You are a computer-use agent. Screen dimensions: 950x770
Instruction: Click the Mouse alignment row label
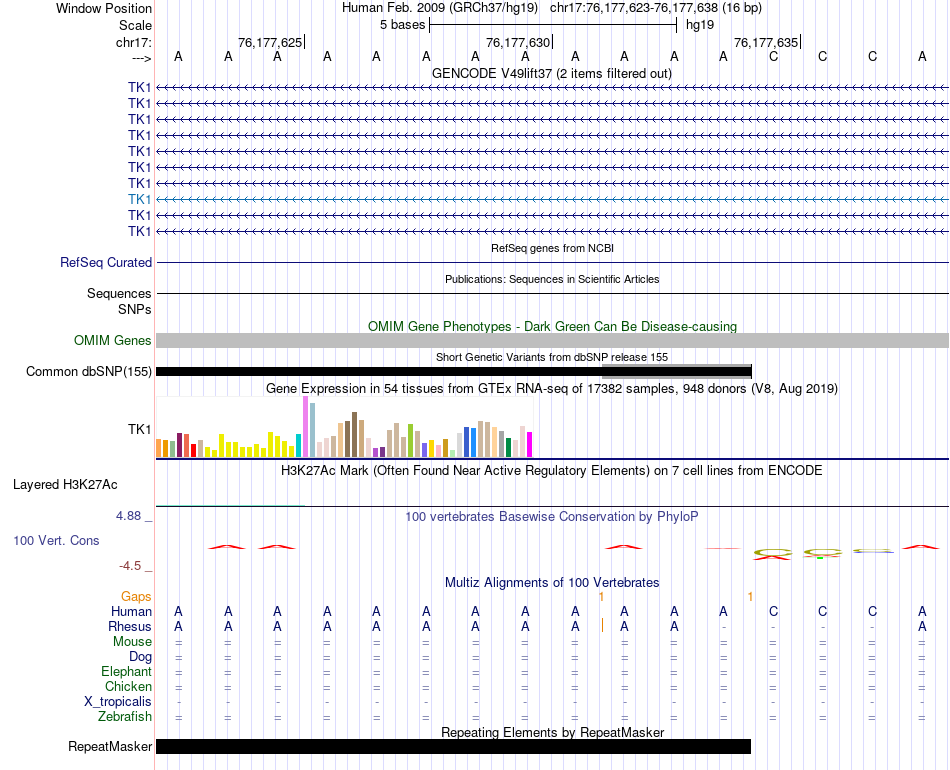[132, 642]
